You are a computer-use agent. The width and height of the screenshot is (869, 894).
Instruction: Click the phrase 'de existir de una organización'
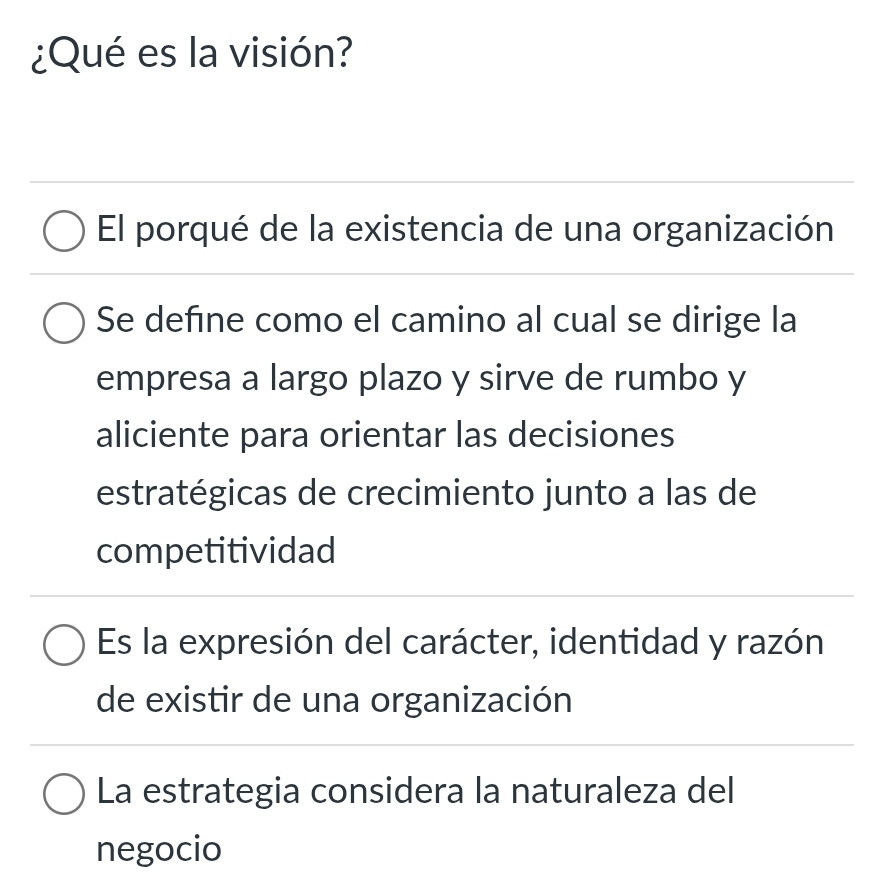click(334, 700)
